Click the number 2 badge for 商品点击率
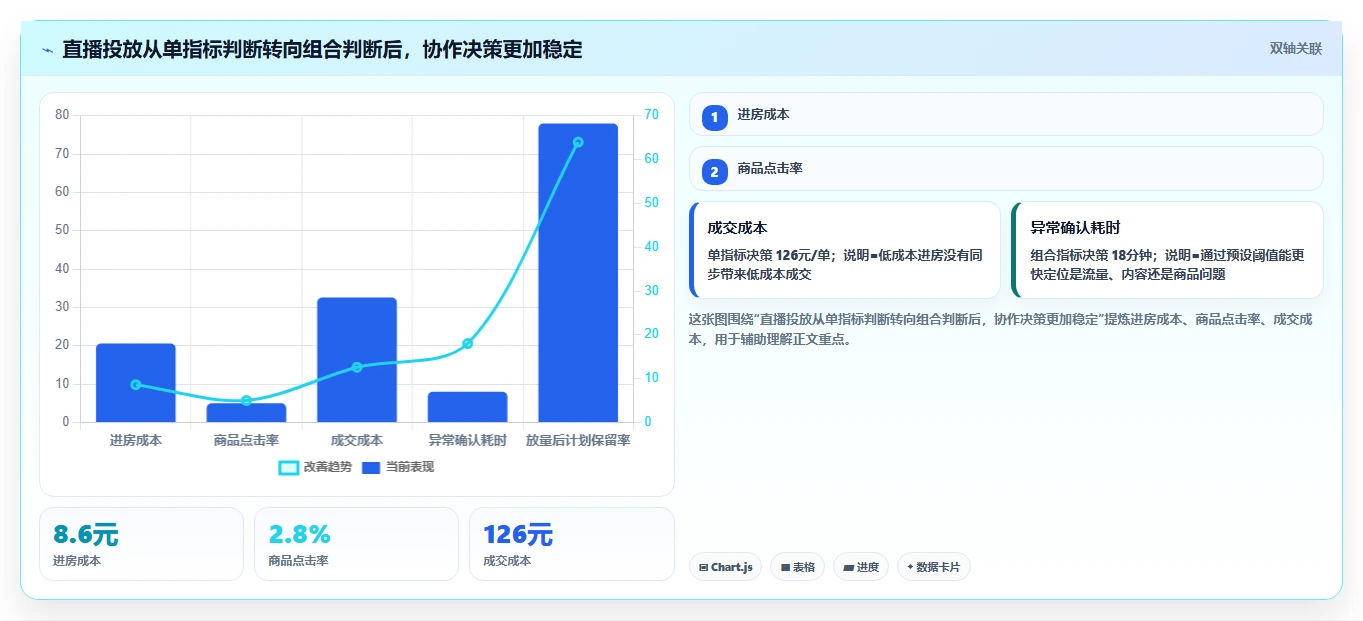This screenshot has height=621, width=1363. [714, 172]
